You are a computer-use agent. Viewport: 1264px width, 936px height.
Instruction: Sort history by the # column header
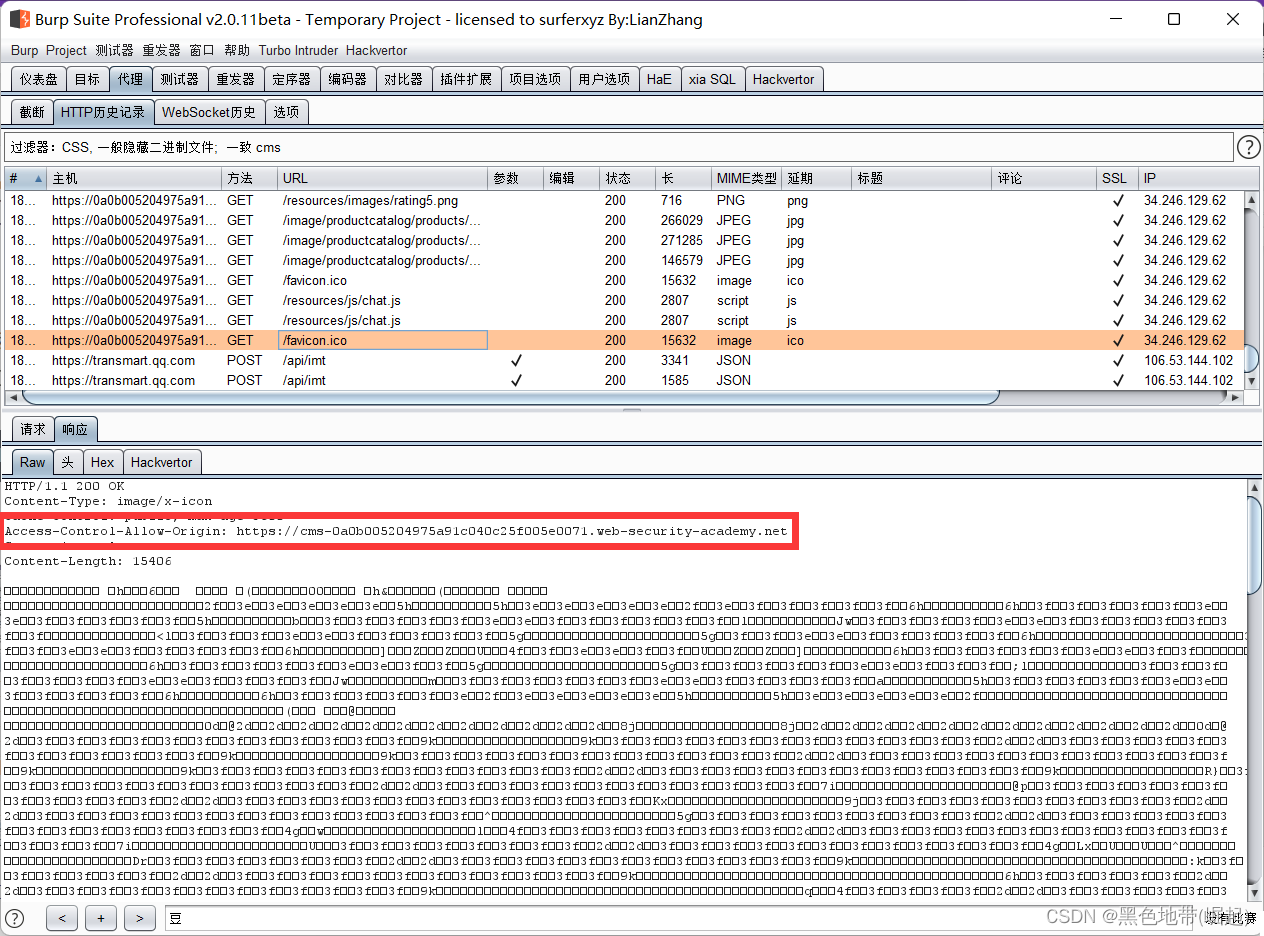click(26, 178)
